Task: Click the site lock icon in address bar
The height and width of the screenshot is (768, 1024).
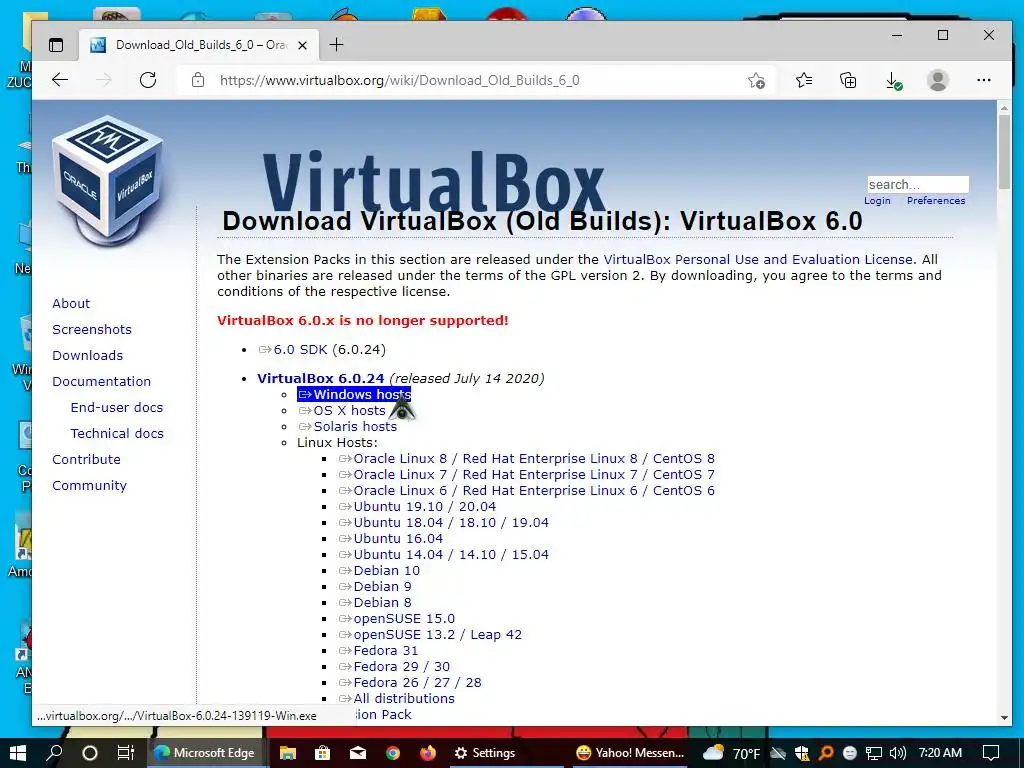Action: [198, 80]
